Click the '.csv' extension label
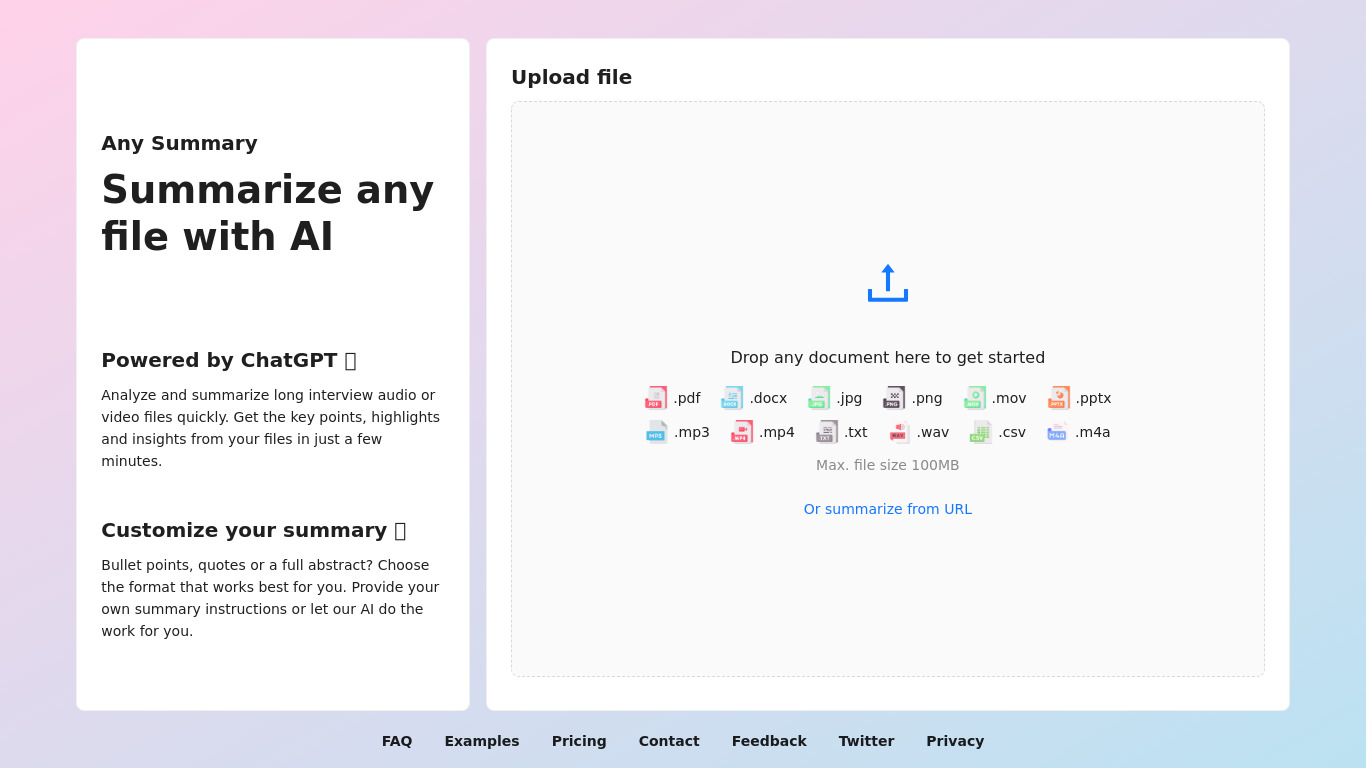This screenshot has width=1366, height=768. [1012, 432]
